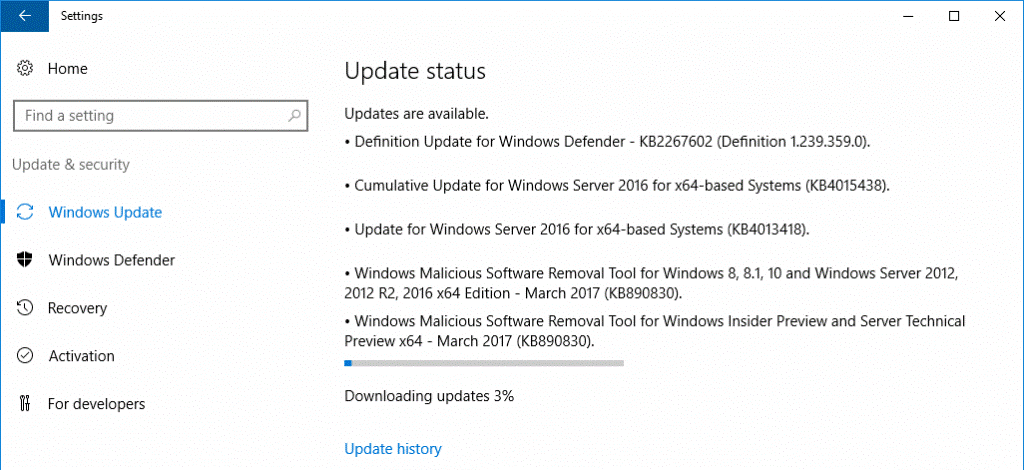
Task: Click the Activation checkmark icon
Action: pyautogui.click(x=25, y=356)
